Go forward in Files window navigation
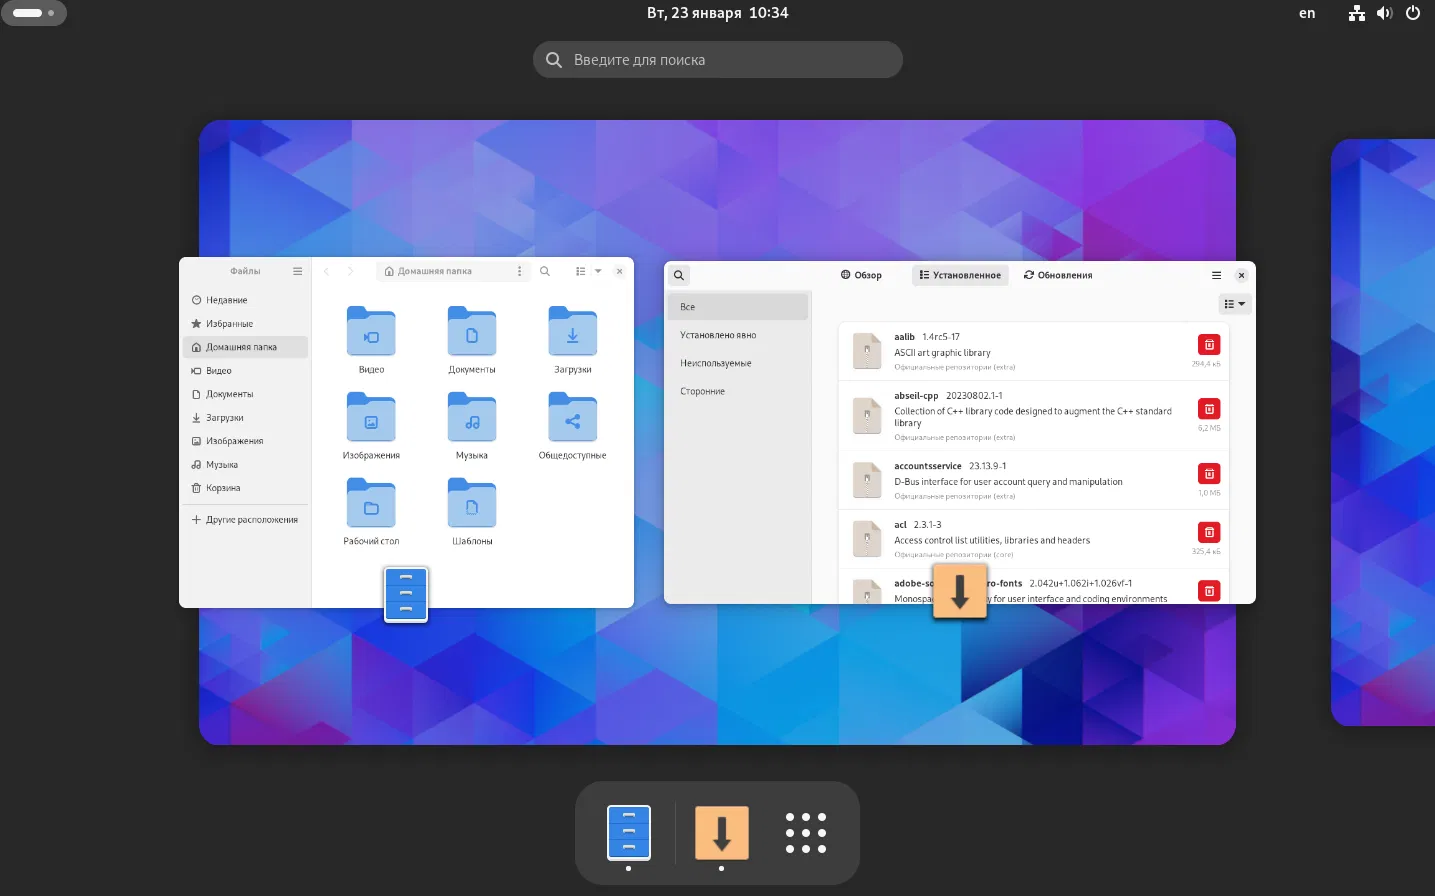 pos(350,271)
